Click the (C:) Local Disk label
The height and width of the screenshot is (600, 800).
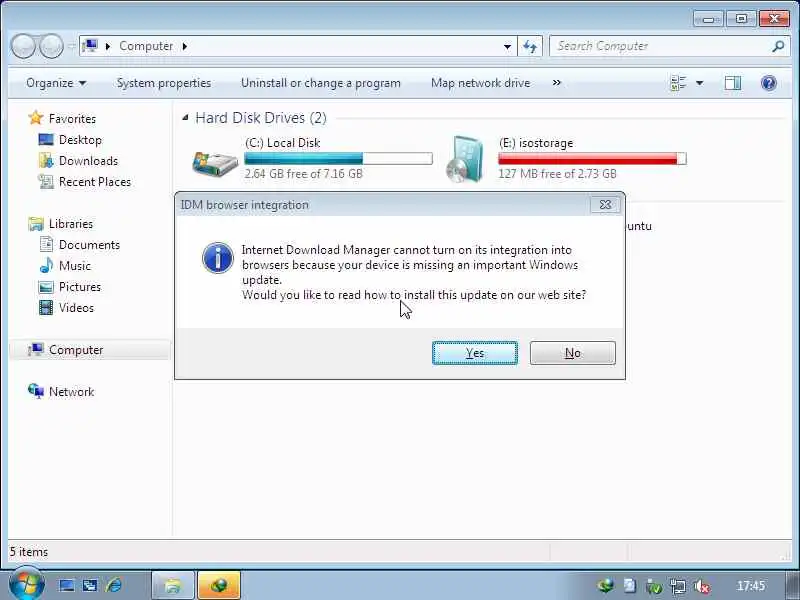click(x=283, y=143)
